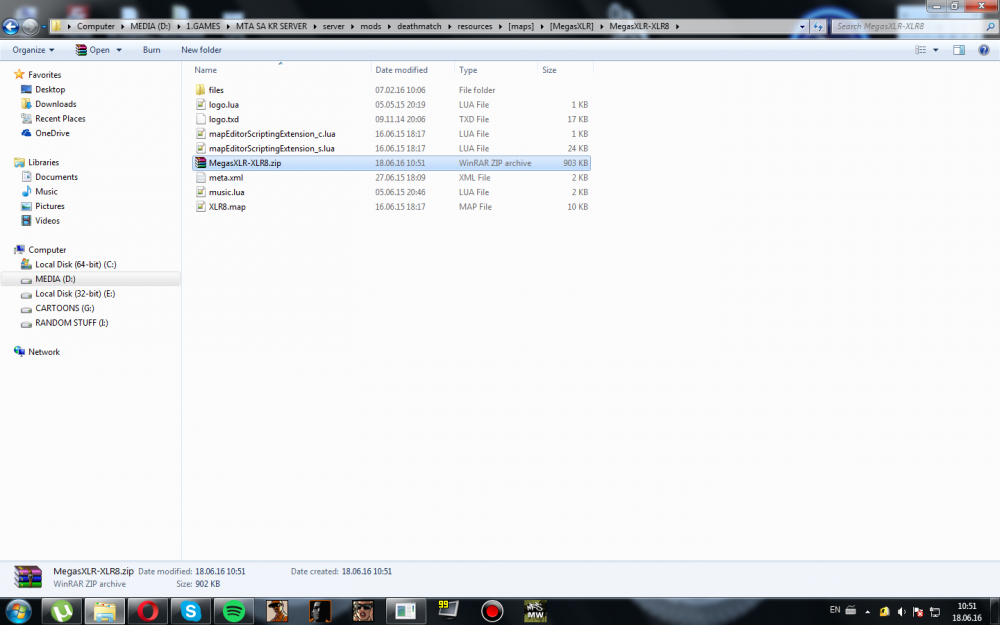Screen dimensions: 1000x625
Task: Click deathmatch breadcrumb in address bar
Action: [x=419, y=26]
